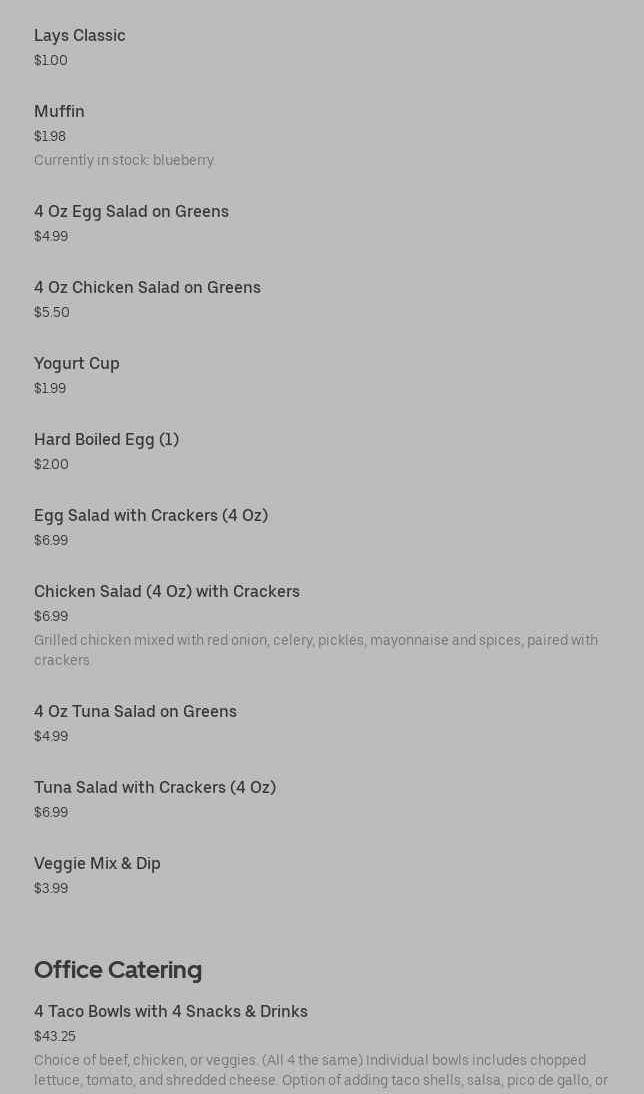Screen dimensions: 644x1094
Task: Click the $43.25 taco bowls price
Action: [54, 1036]
